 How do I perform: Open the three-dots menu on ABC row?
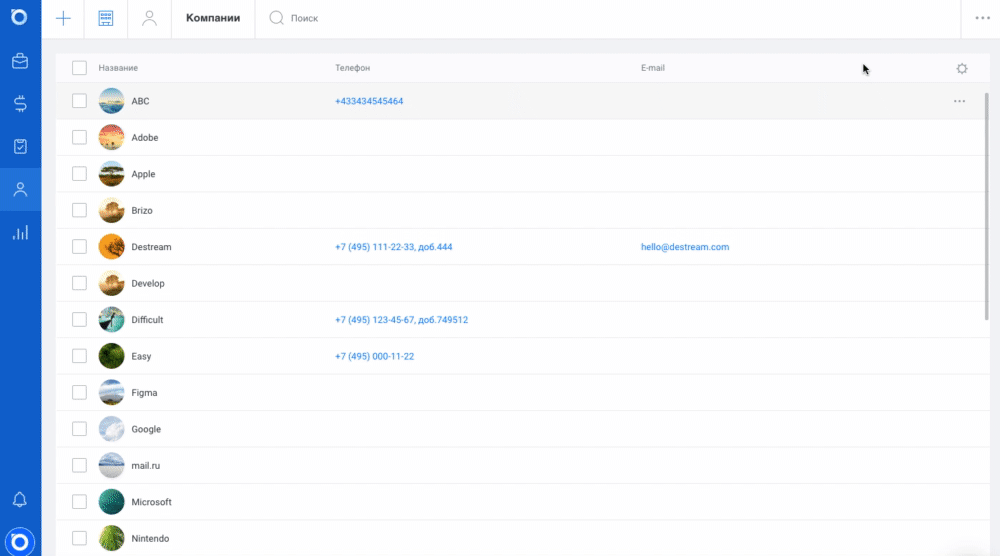[959, 101]
